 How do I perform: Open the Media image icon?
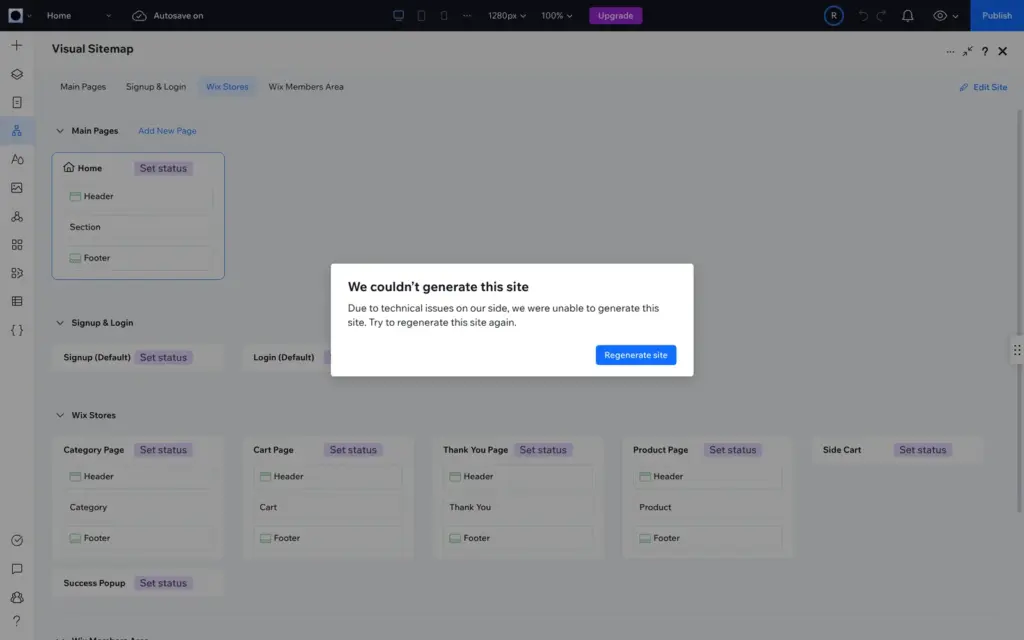point(17,187)
